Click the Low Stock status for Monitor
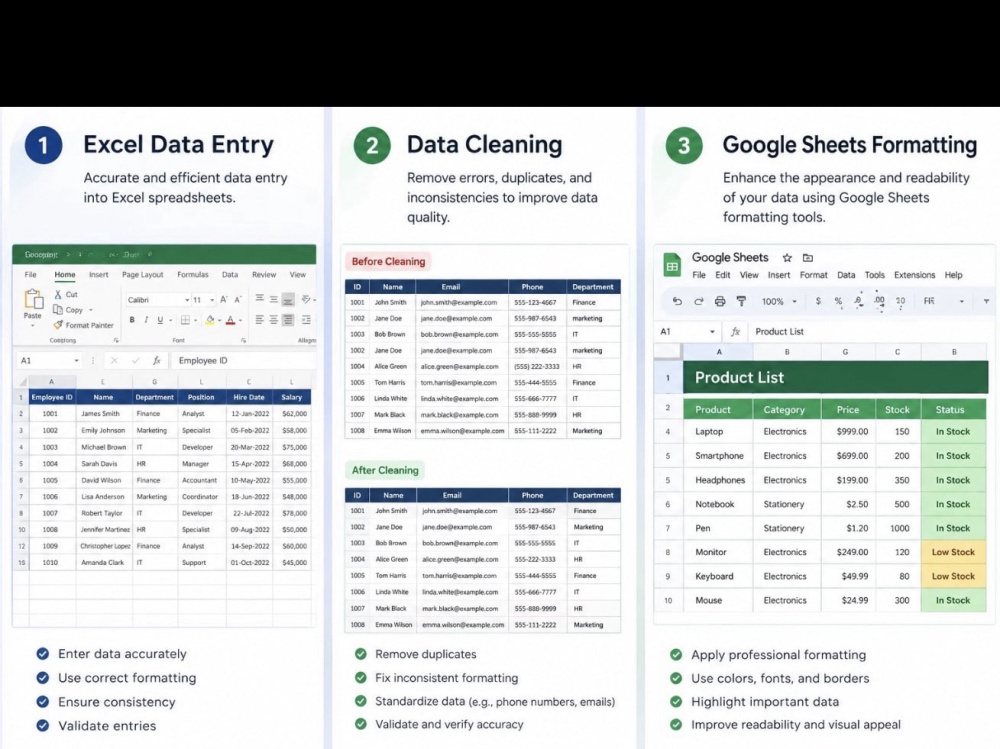Viewport: 1000px width, 749px height. [x=953, y=552]
